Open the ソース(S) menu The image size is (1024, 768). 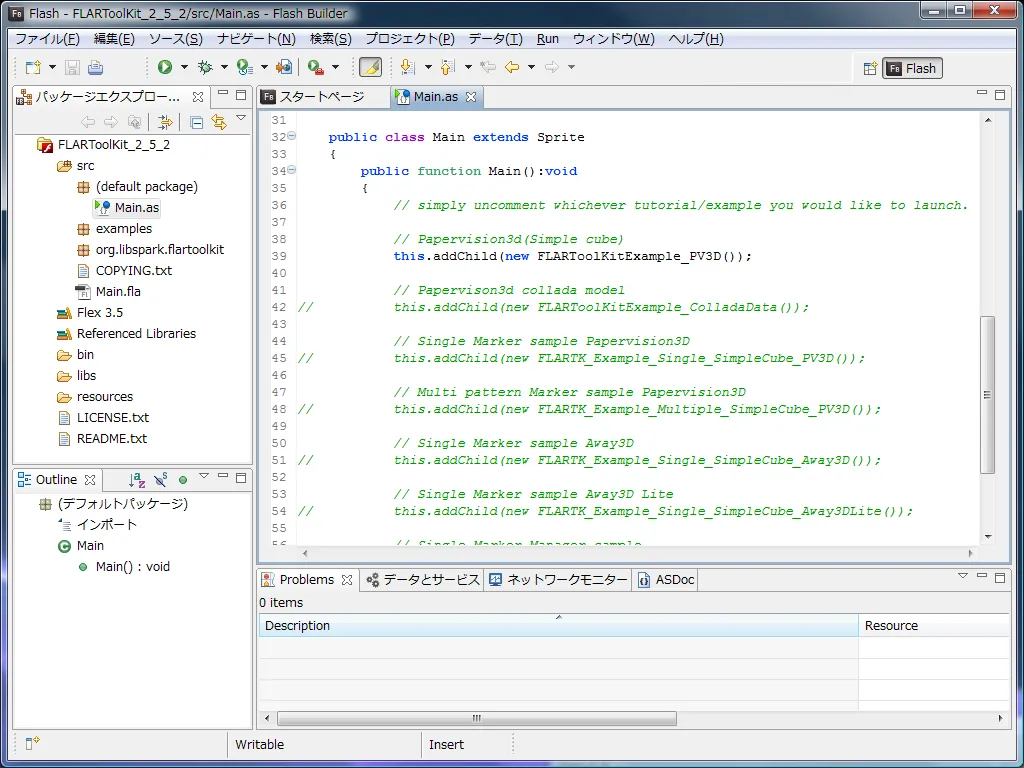point(176,39)
